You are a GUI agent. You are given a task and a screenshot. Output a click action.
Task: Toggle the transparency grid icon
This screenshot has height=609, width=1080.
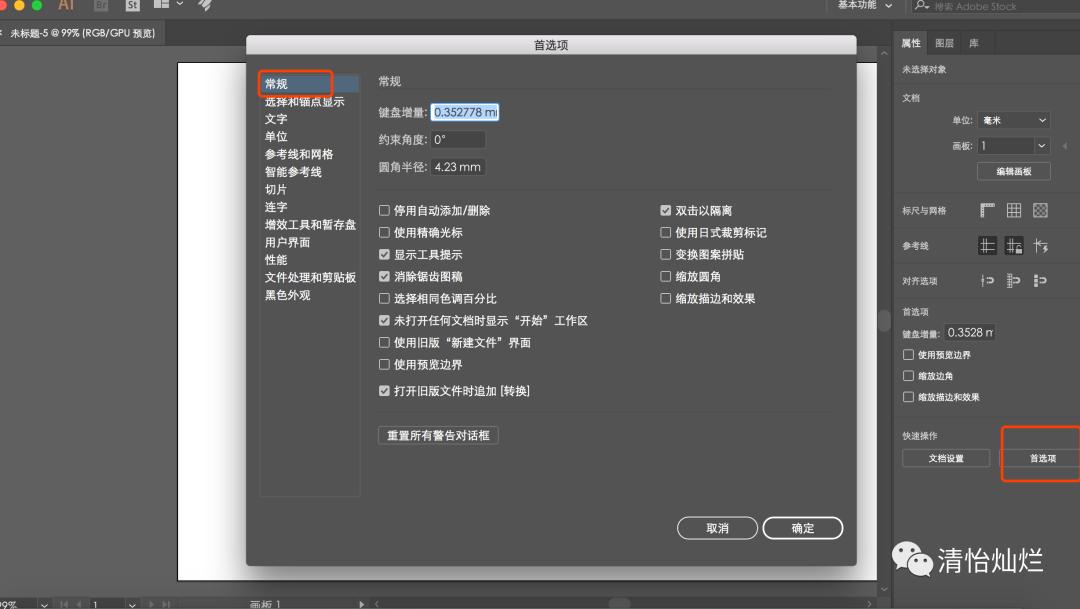pyautogui.click(x=1040, y=210)
